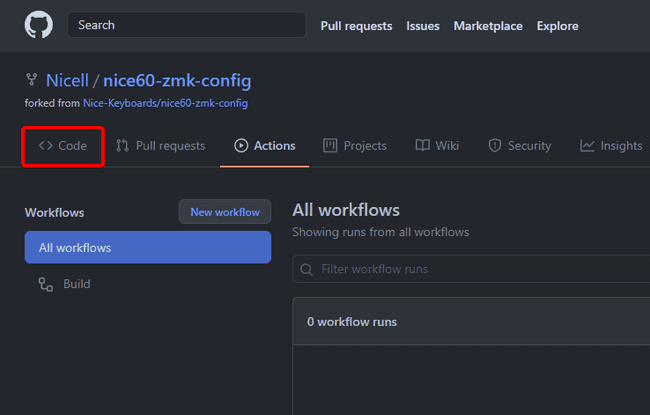Select the Actions tab
This screenshot has height=415, width=650.
click(x=265, y=146)
